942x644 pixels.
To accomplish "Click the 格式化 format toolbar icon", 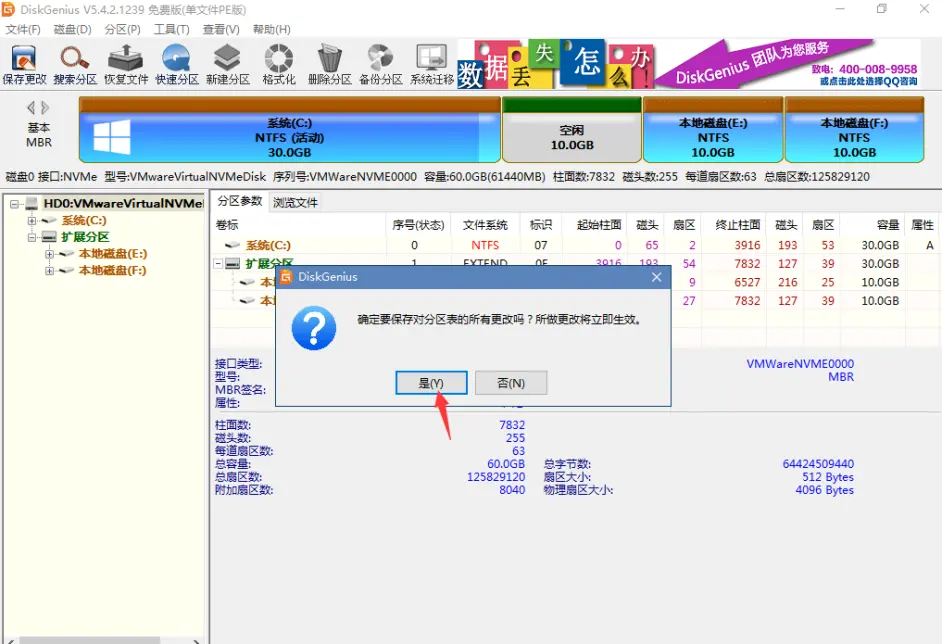I will pyautogui.click(x=279, y=65).
